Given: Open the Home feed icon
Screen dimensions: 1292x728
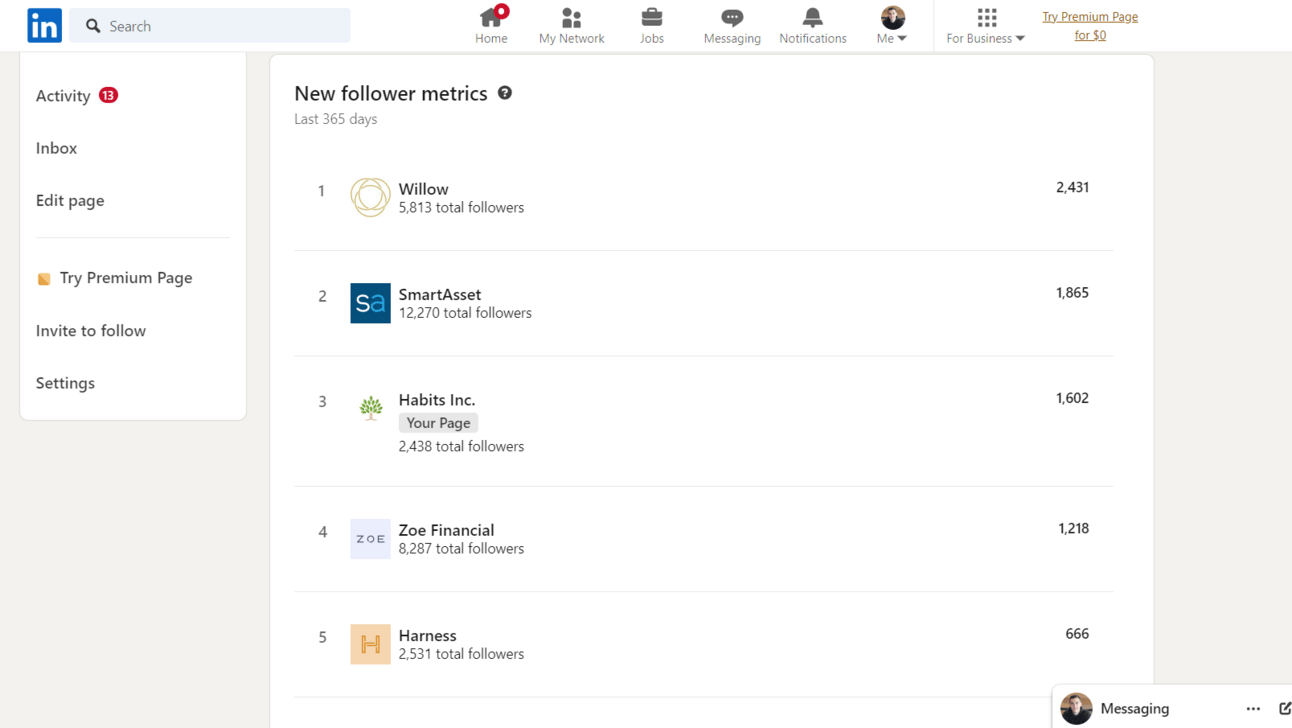Looking at the screenshot, I should [x=491, y=17].
